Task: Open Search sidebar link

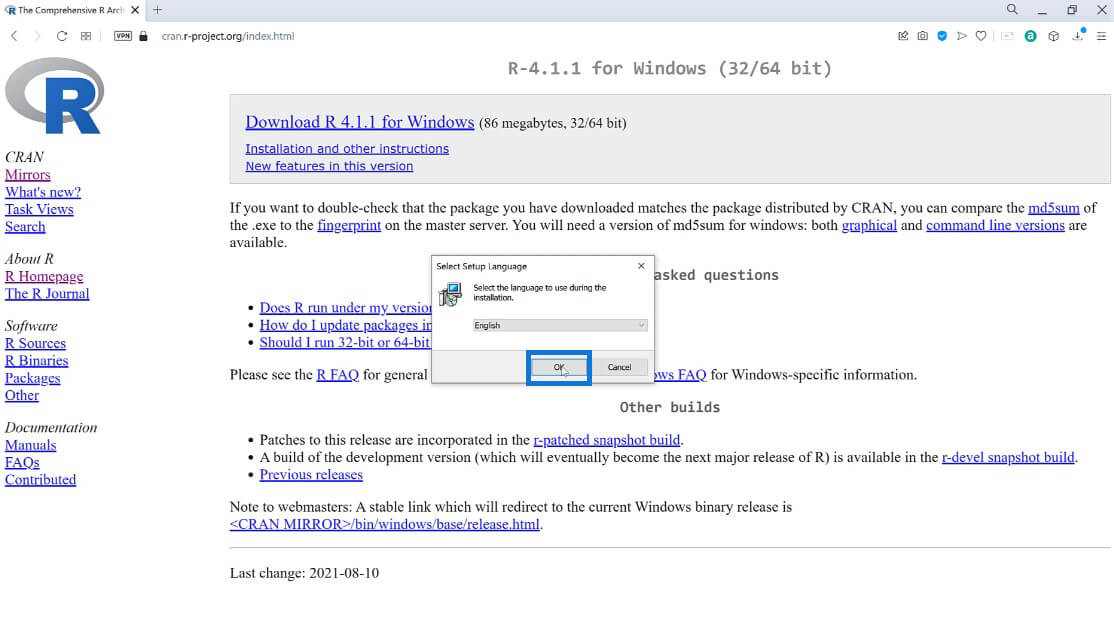Action: (x=25, y=227)
